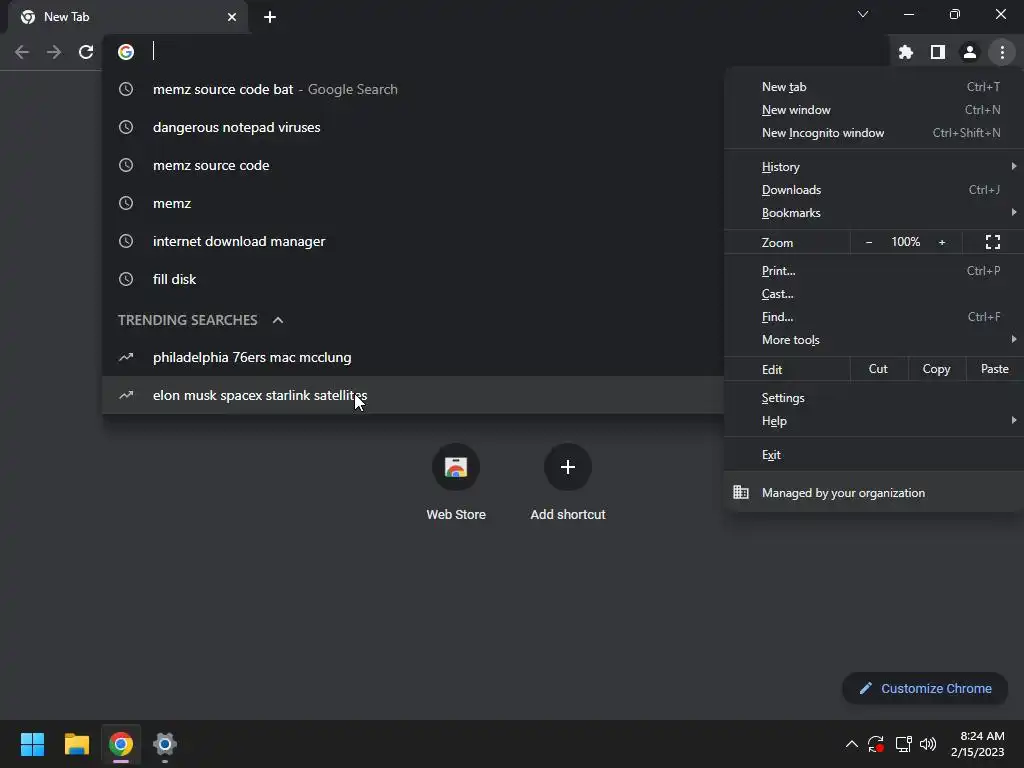Viewport: 1024px width, 768px height.
Task: Click Chrome icon in taskbar
Action: (x=121, y=744)
